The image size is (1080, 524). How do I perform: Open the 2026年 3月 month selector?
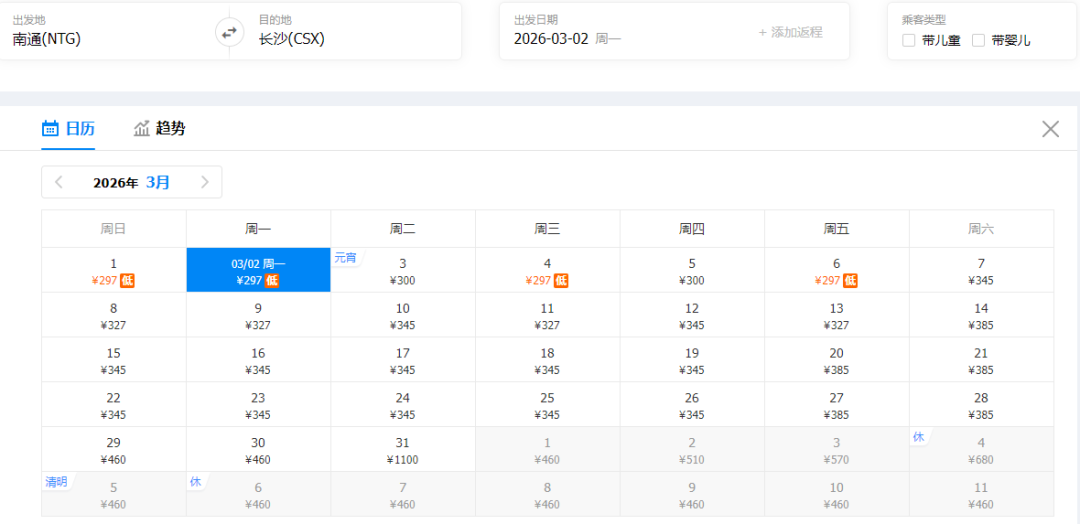point(131,182)
